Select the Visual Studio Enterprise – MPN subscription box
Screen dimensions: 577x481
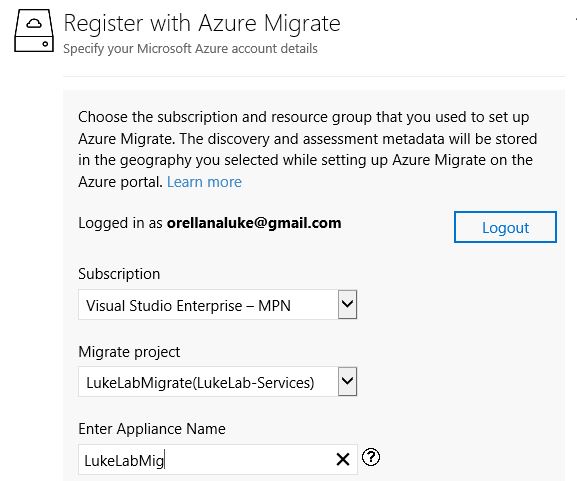click(217, 305)
